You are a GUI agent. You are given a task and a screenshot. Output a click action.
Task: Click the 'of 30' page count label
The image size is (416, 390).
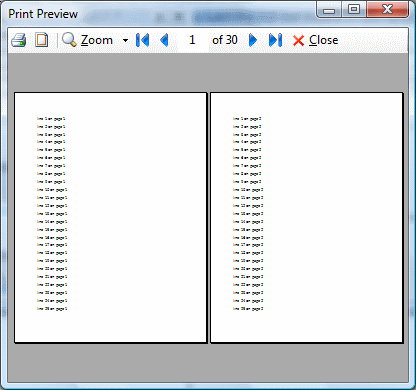coord(225,40)
